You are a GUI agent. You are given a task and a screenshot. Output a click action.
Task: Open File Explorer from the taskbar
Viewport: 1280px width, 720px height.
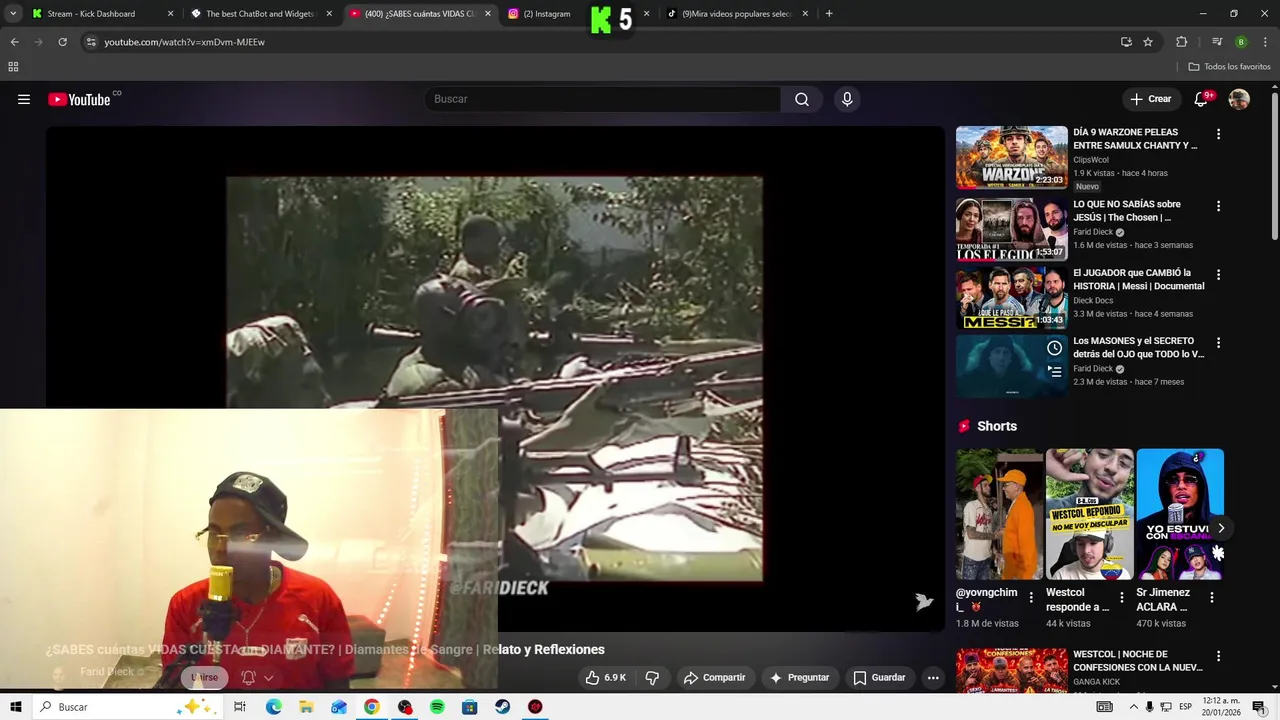[306, 707]
